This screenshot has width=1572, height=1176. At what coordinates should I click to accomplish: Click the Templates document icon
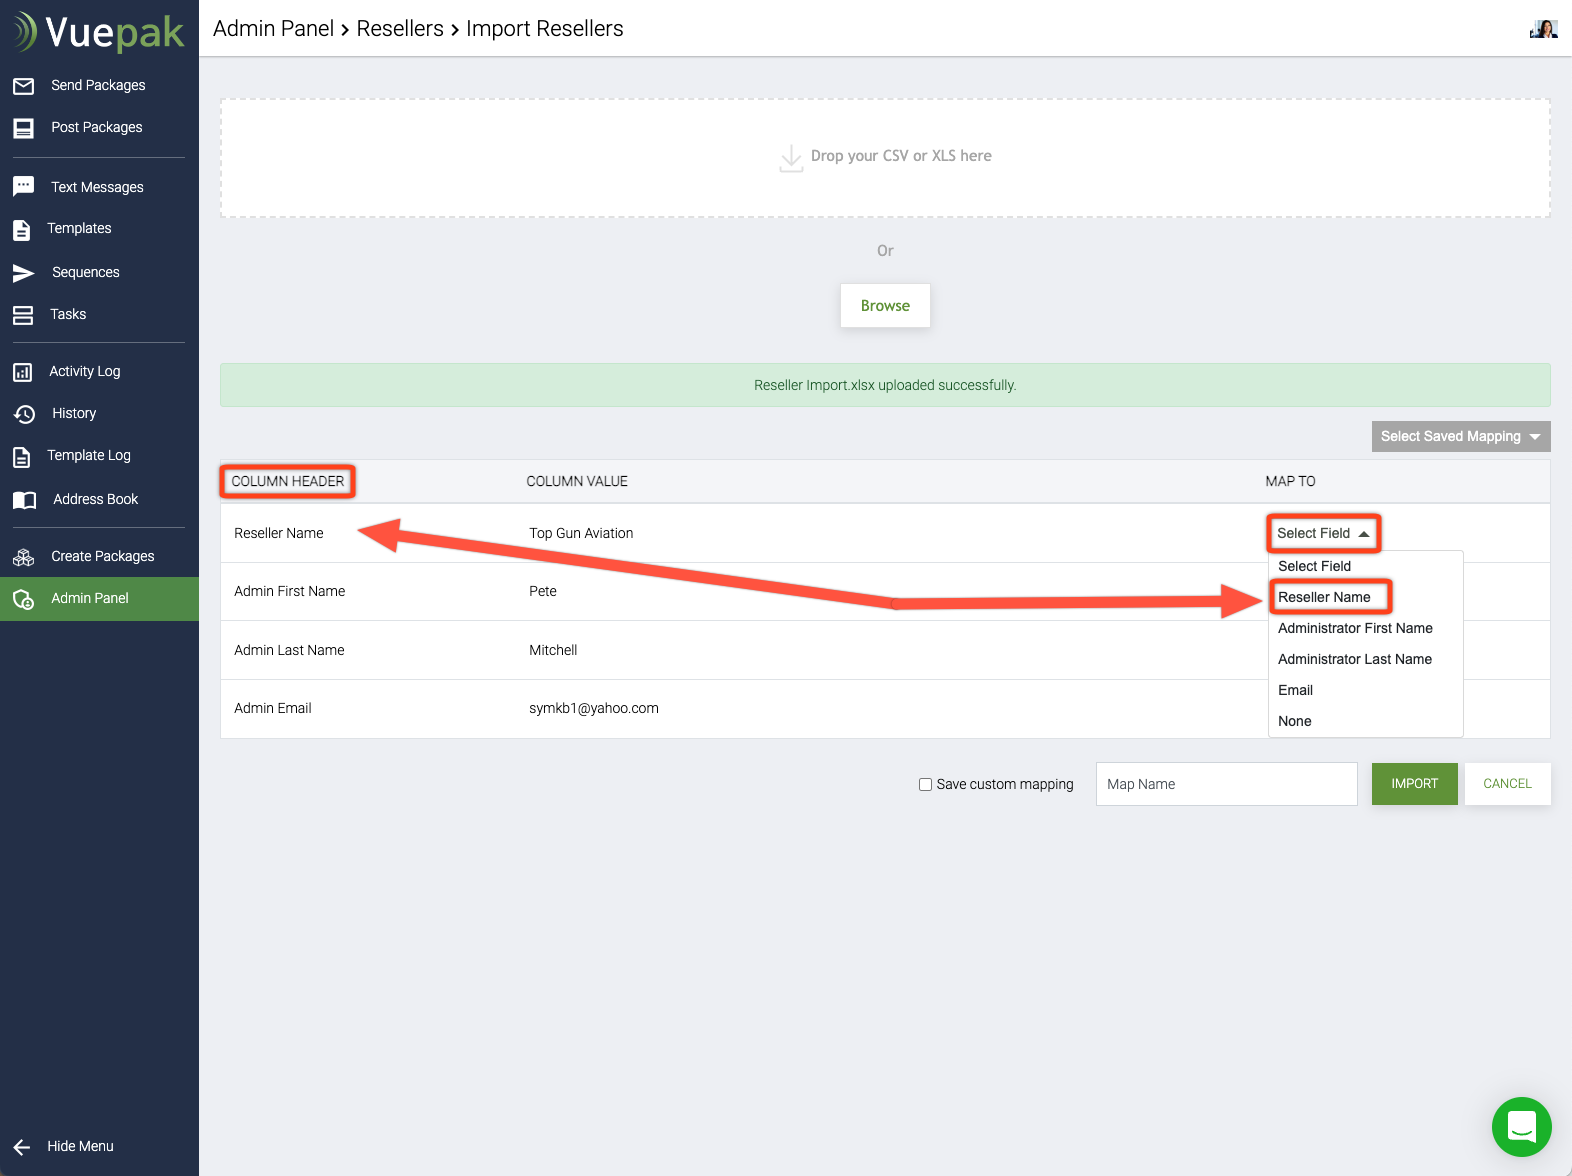[22, 229]
